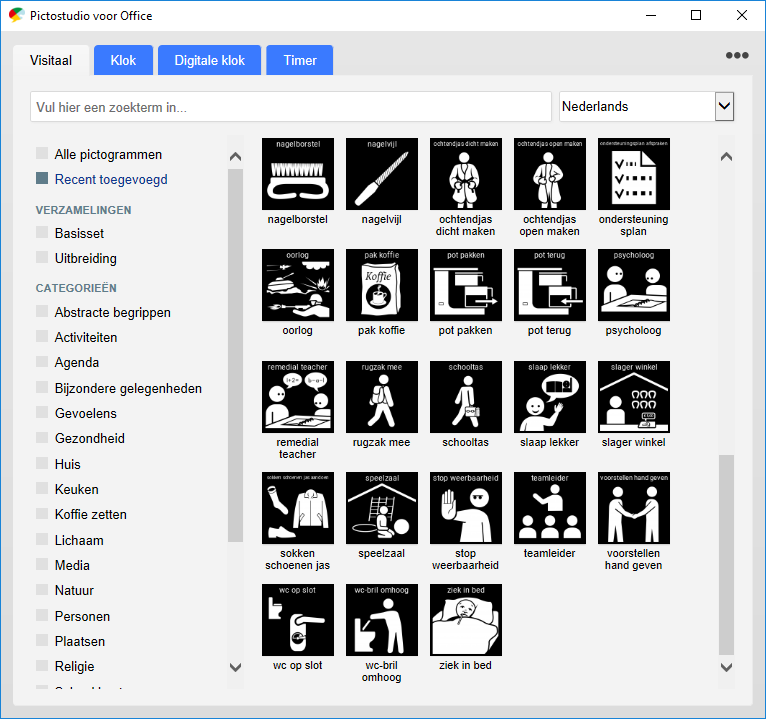
Task: Tick the Uitbreiding collection checkbox
Action: [42, 257]
